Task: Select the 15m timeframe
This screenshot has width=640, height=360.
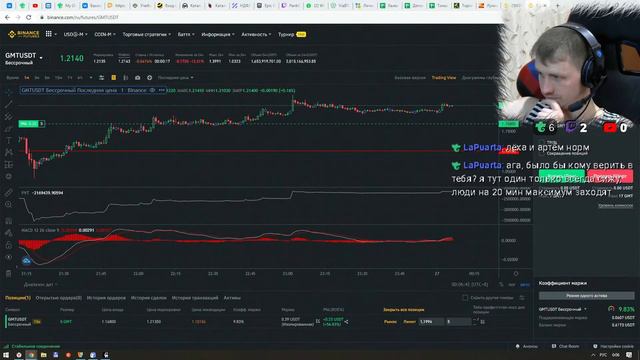Action: [x=59, y=78]
